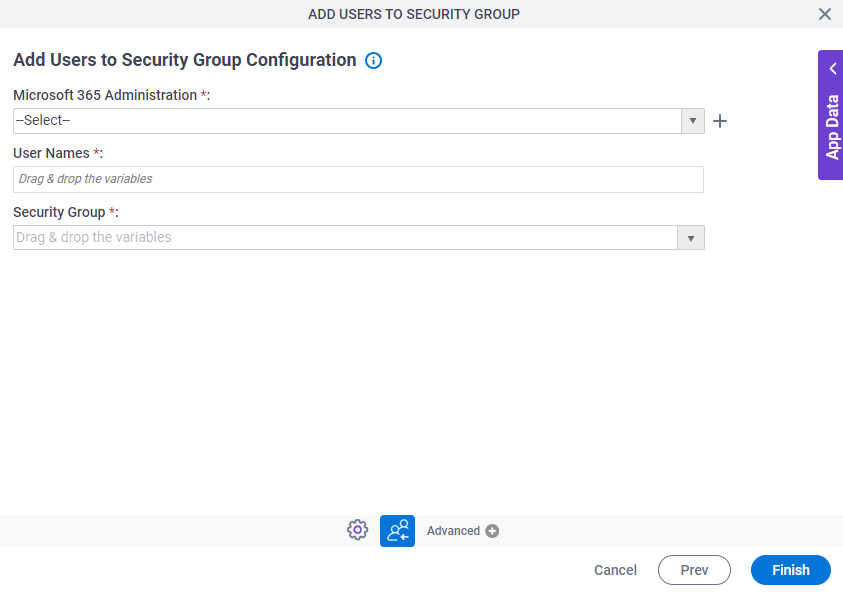
Task: Select the blue Add Users to Security Group activity icon
Action: tap(397, 530)
